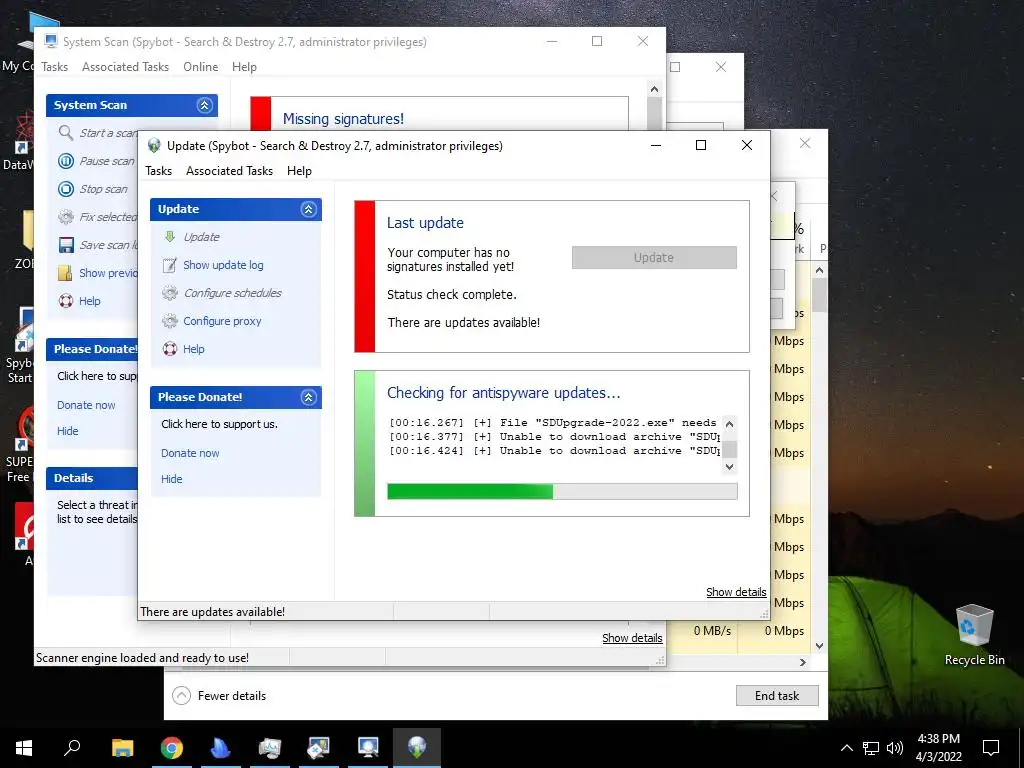This screenshot has width=1024, height=768.
Task: Click Show details link in System Scan window
Action: pos(632,638)
